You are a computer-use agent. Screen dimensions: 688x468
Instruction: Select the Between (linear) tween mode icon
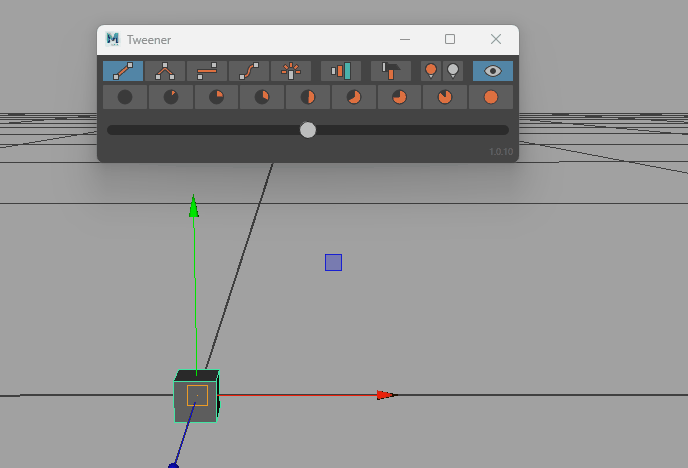pos(123,71)
